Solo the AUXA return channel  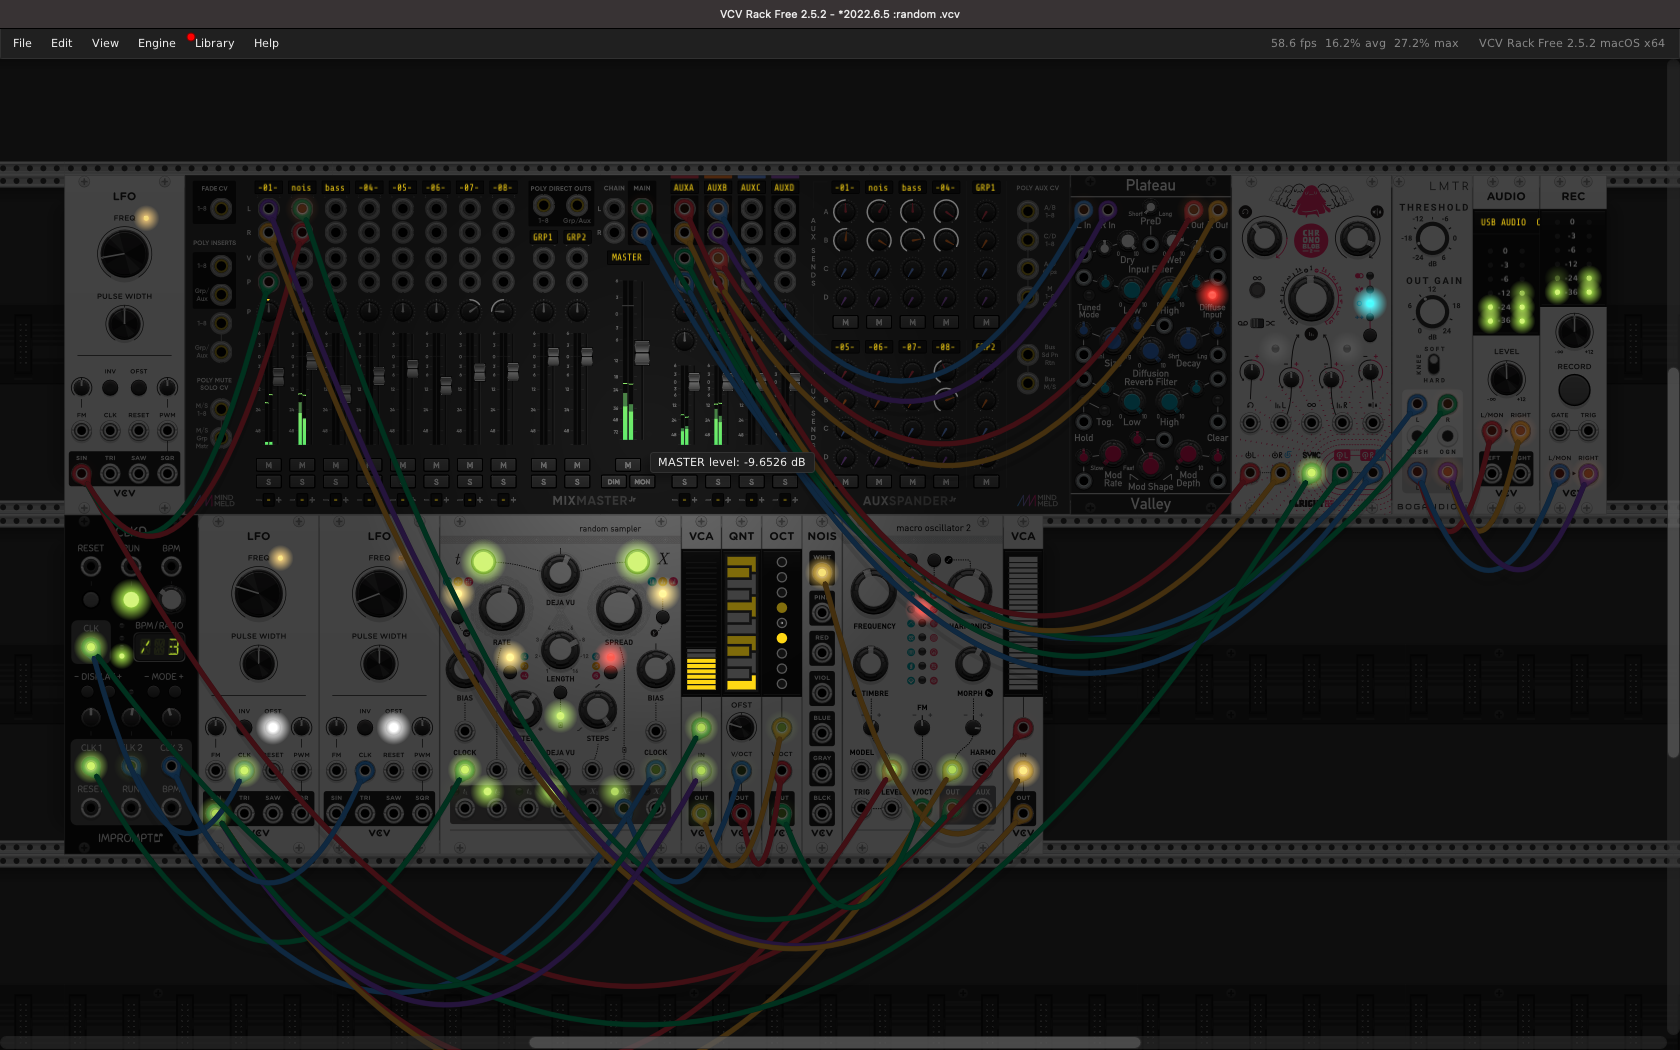click(x=684, y=482)
